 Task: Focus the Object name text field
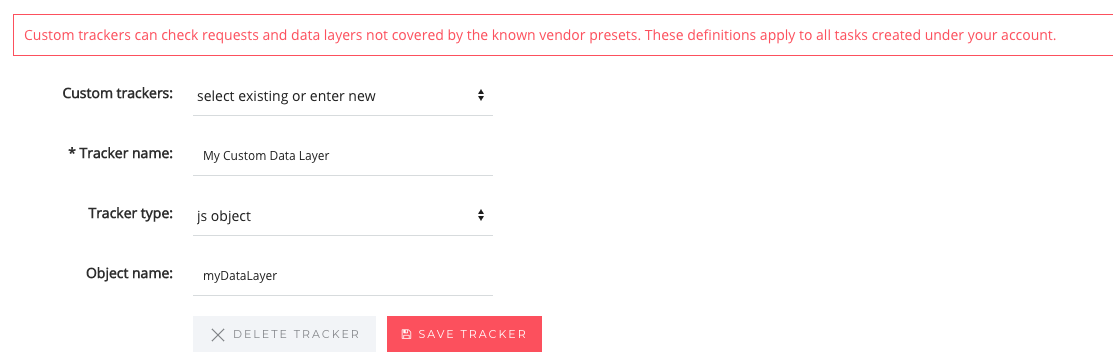pos(343,276)
